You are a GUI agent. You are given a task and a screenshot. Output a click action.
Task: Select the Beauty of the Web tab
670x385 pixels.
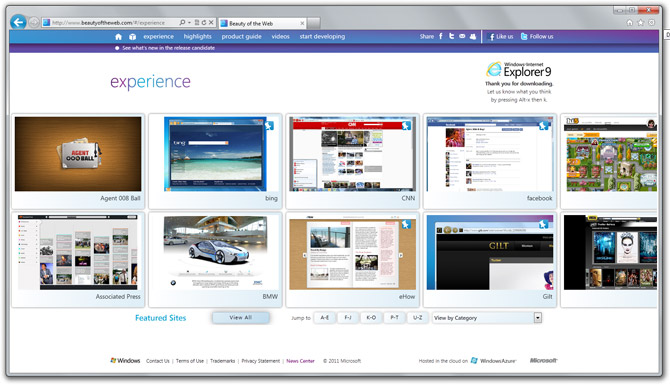pos(262,24)
